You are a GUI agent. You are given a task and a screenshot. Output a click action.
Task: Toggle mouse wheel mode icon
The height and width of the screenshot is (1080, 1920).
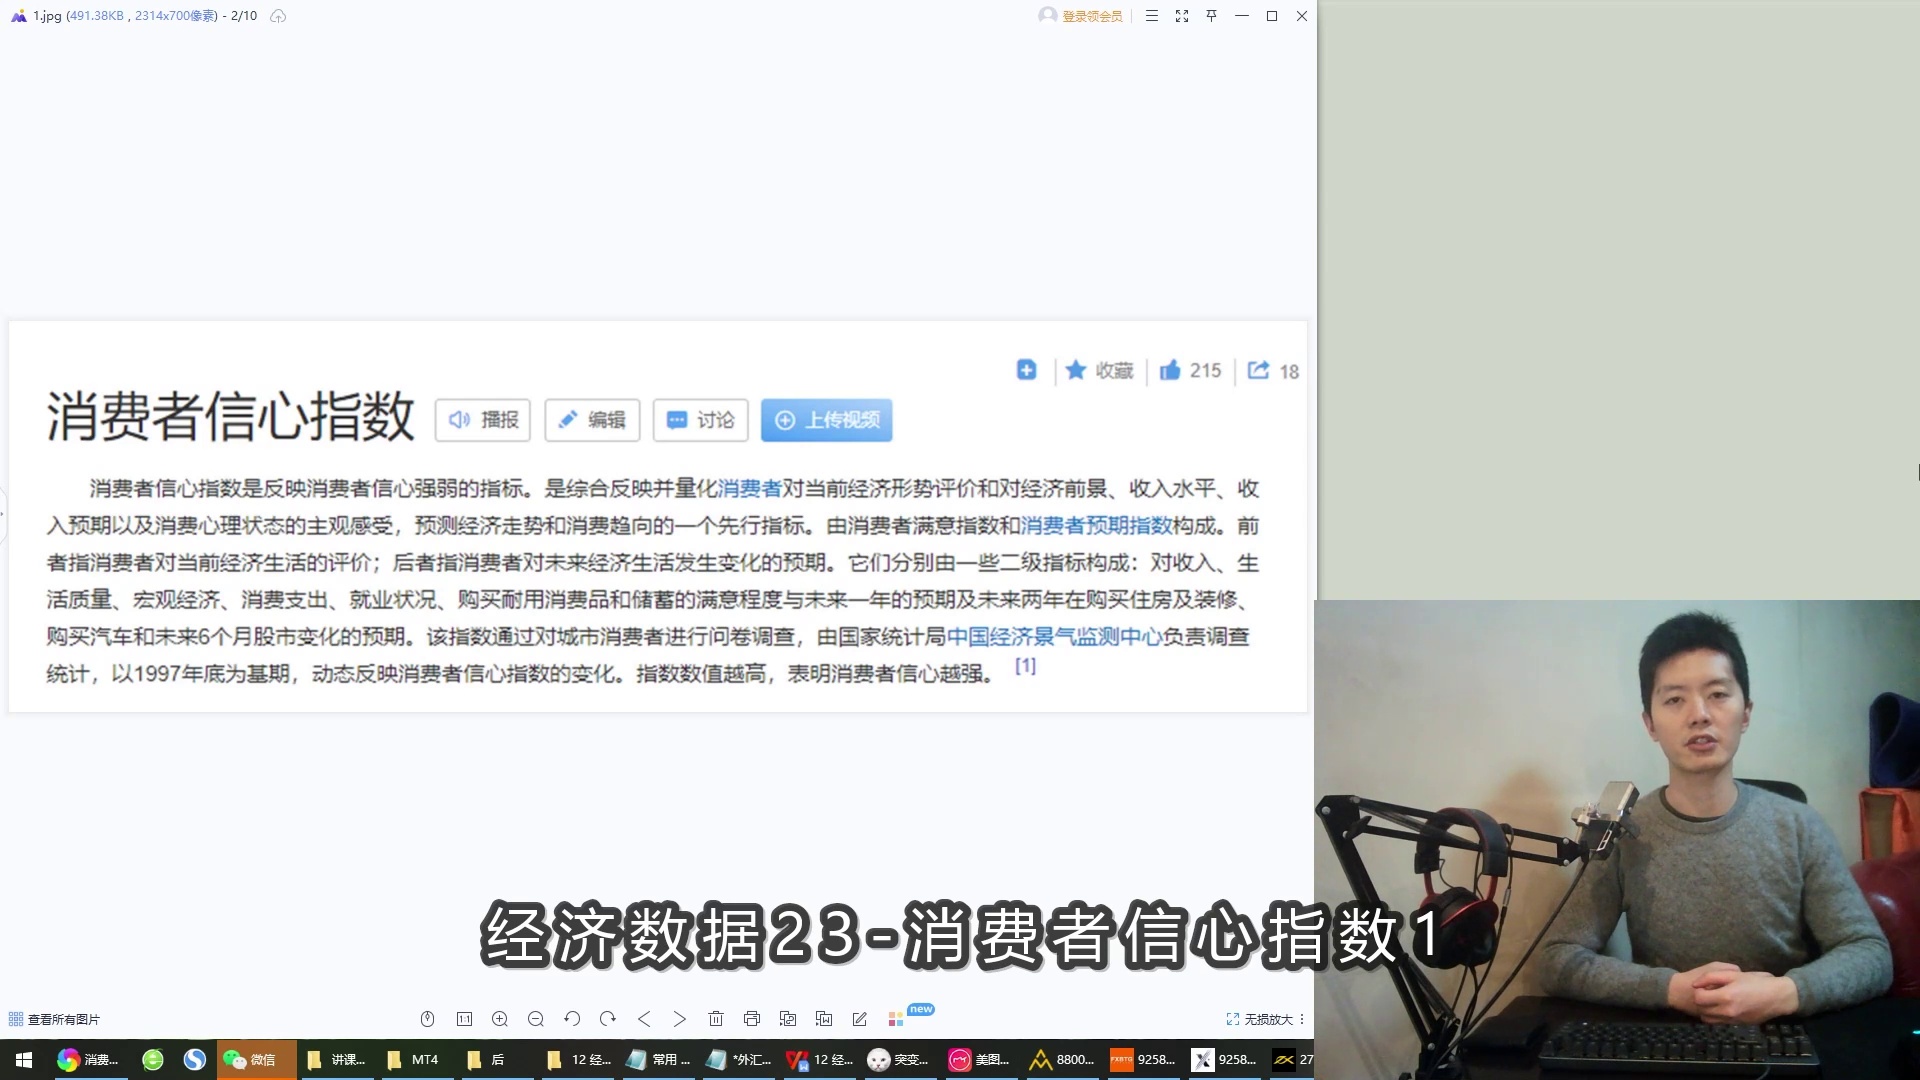tap(427, 1019)
